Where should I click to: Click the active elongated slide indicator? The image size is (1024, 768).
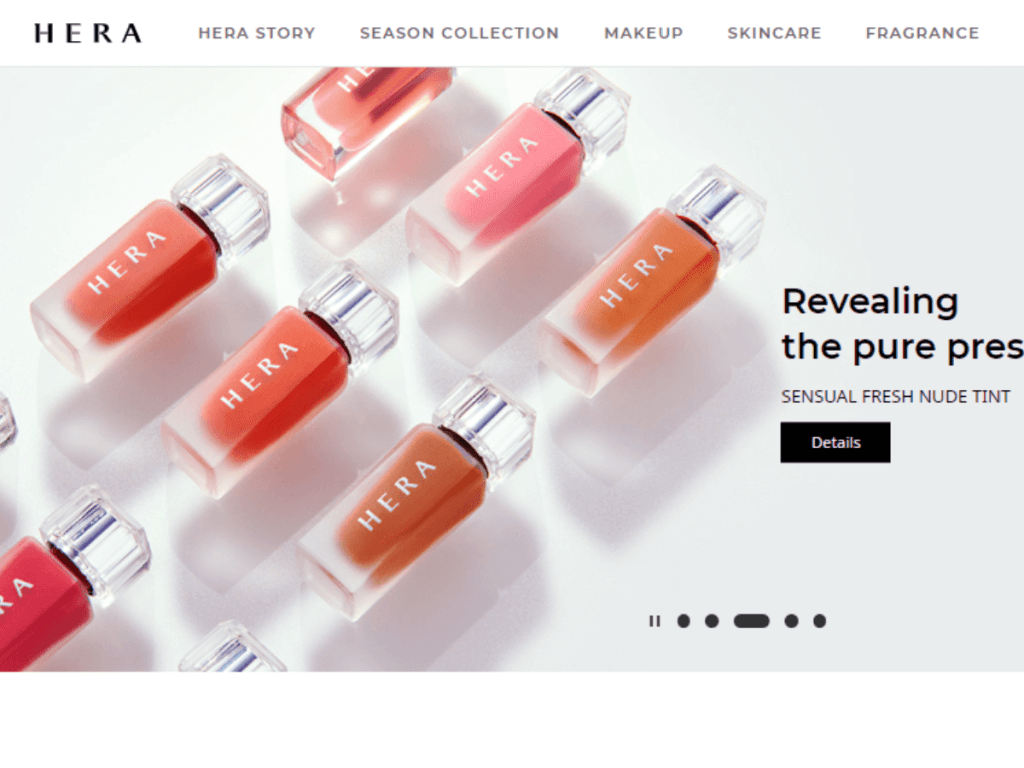point(752,621)
